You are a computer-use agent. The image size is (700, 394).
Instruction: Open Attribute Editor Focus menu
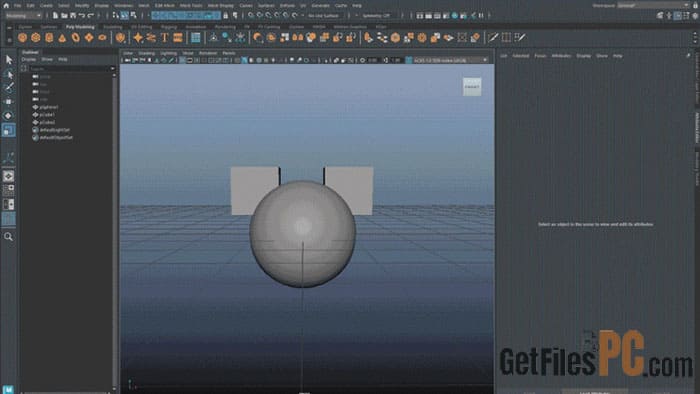pyautogui.click(x=540, y=56)
